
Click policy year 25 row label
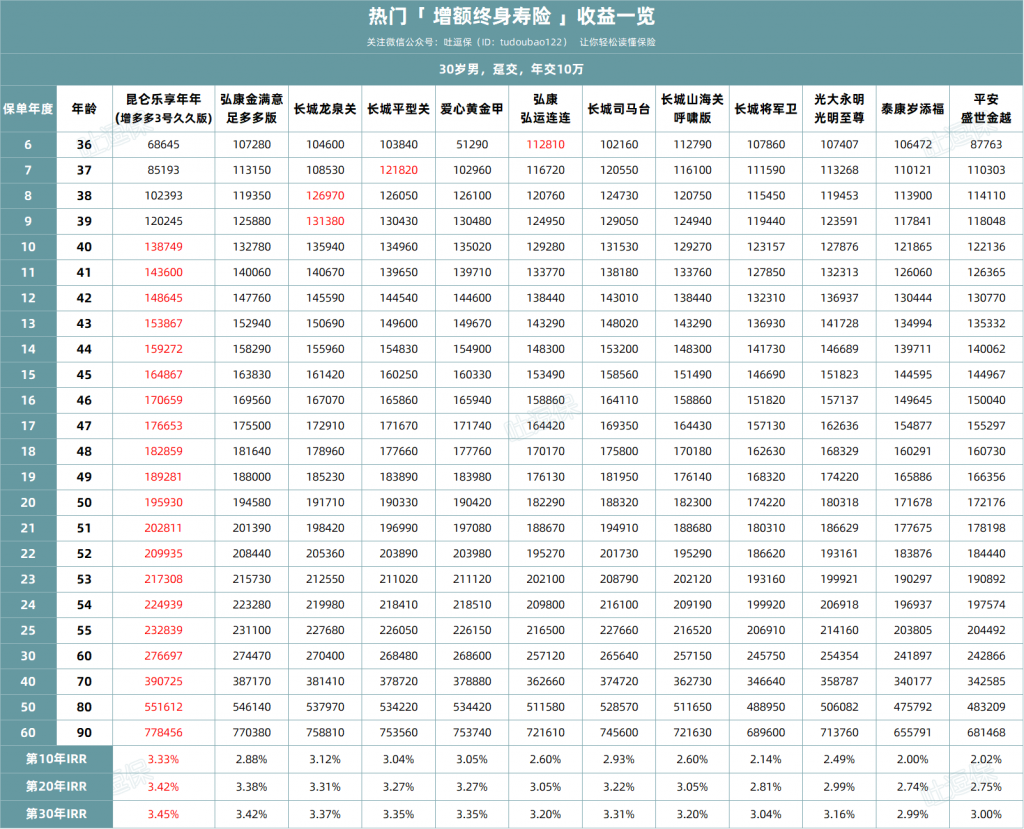[28, 630]
